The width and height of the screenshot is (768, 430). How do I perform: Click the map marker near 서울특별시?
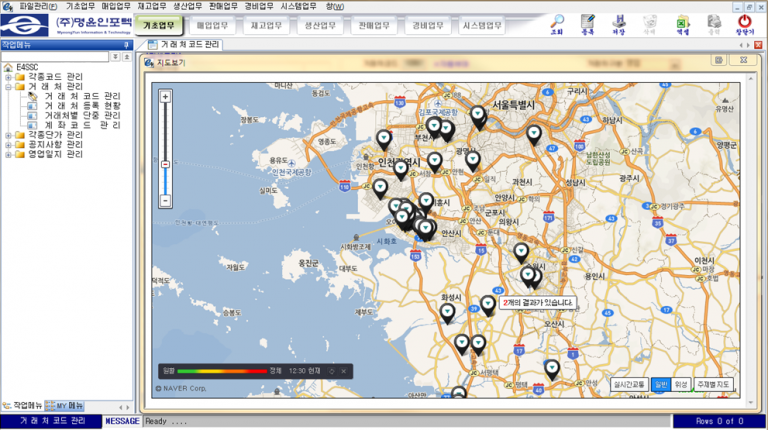[478, 117]
